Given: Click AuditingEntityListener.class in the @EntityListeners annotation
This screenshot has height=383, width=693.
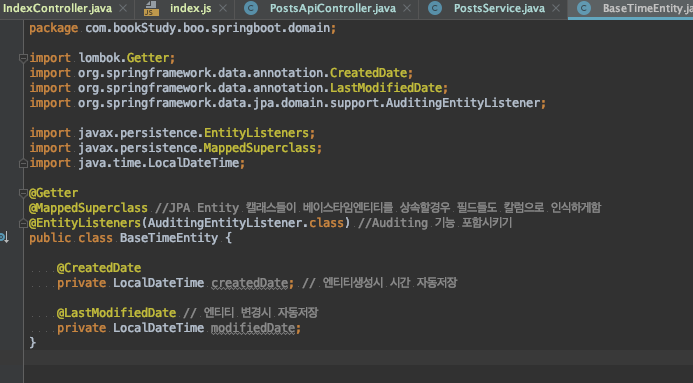Looking at the screenshot, I should click(x=245, y=223).
